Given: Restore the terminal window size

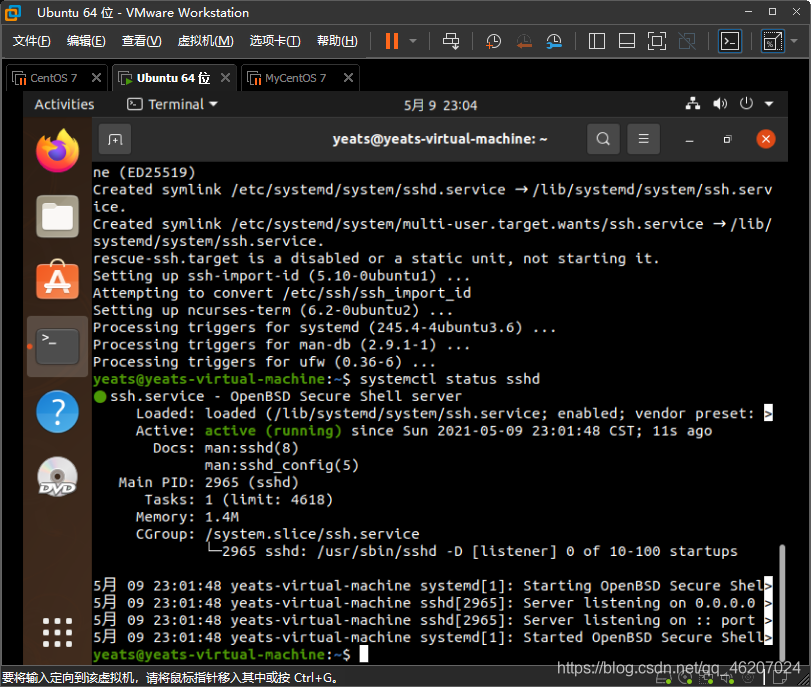Looking at the screenshot, I should tap(727, 139).
